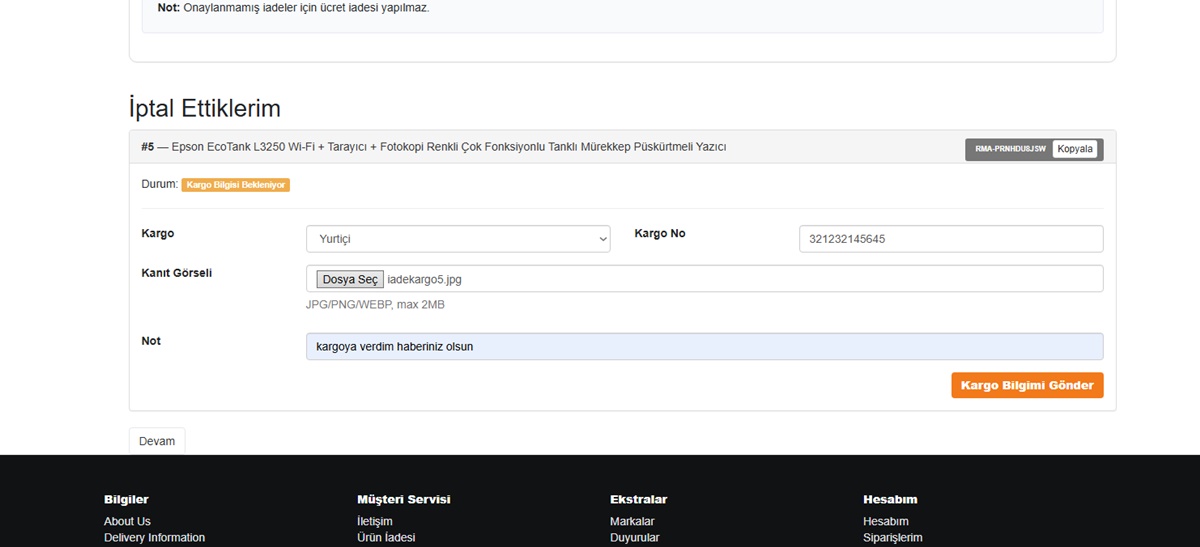Image resolution: width=1200 pixels, height=547 pixels.
Task: Go to Siparişlerim in the footer
Action: 892,538
